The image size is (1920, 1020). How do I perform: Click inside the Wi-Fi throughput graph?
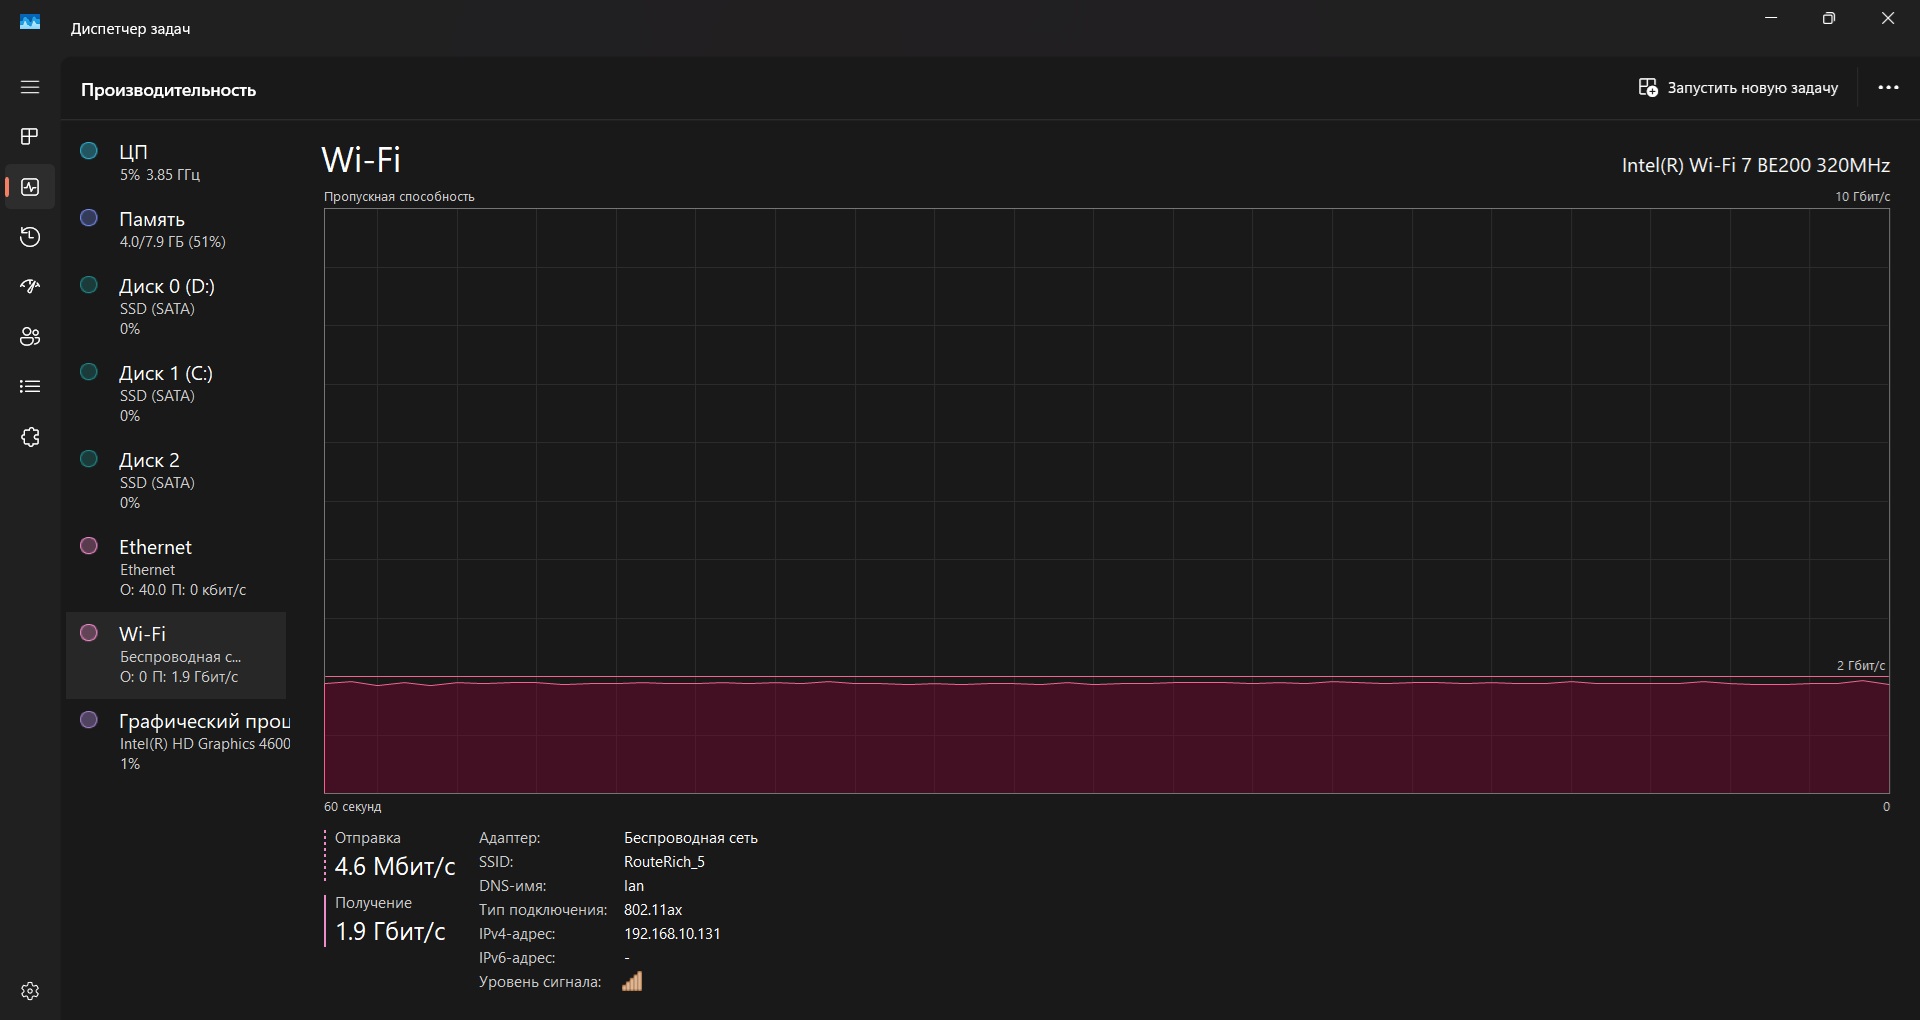[x=1107, y=501]
